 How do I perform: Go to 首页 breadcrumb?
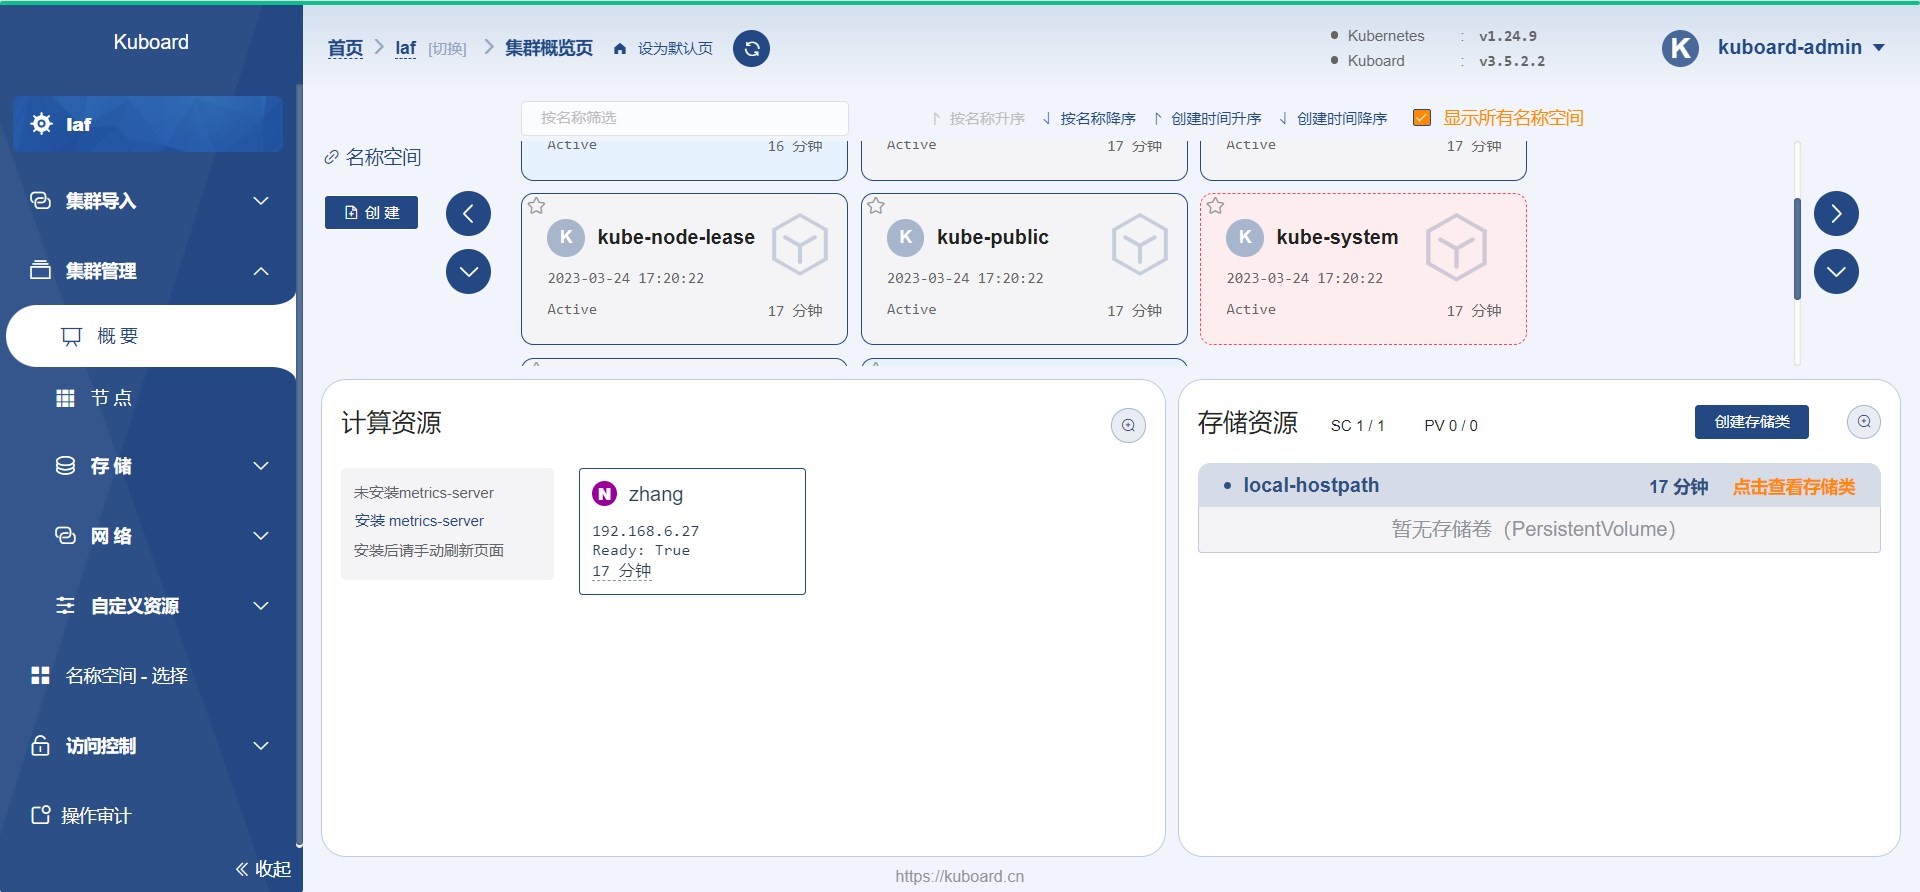(x=346, y=48)
